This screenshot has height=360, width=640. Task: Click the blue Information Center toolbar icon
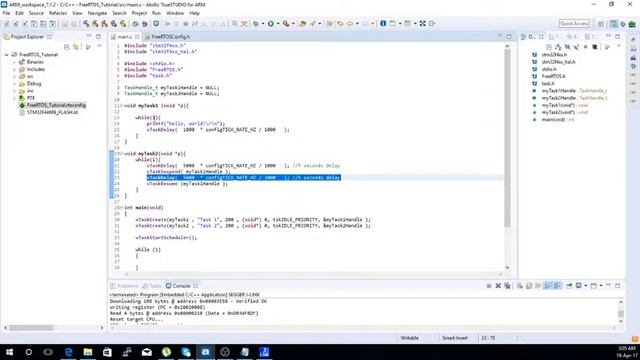coord(383,24)
